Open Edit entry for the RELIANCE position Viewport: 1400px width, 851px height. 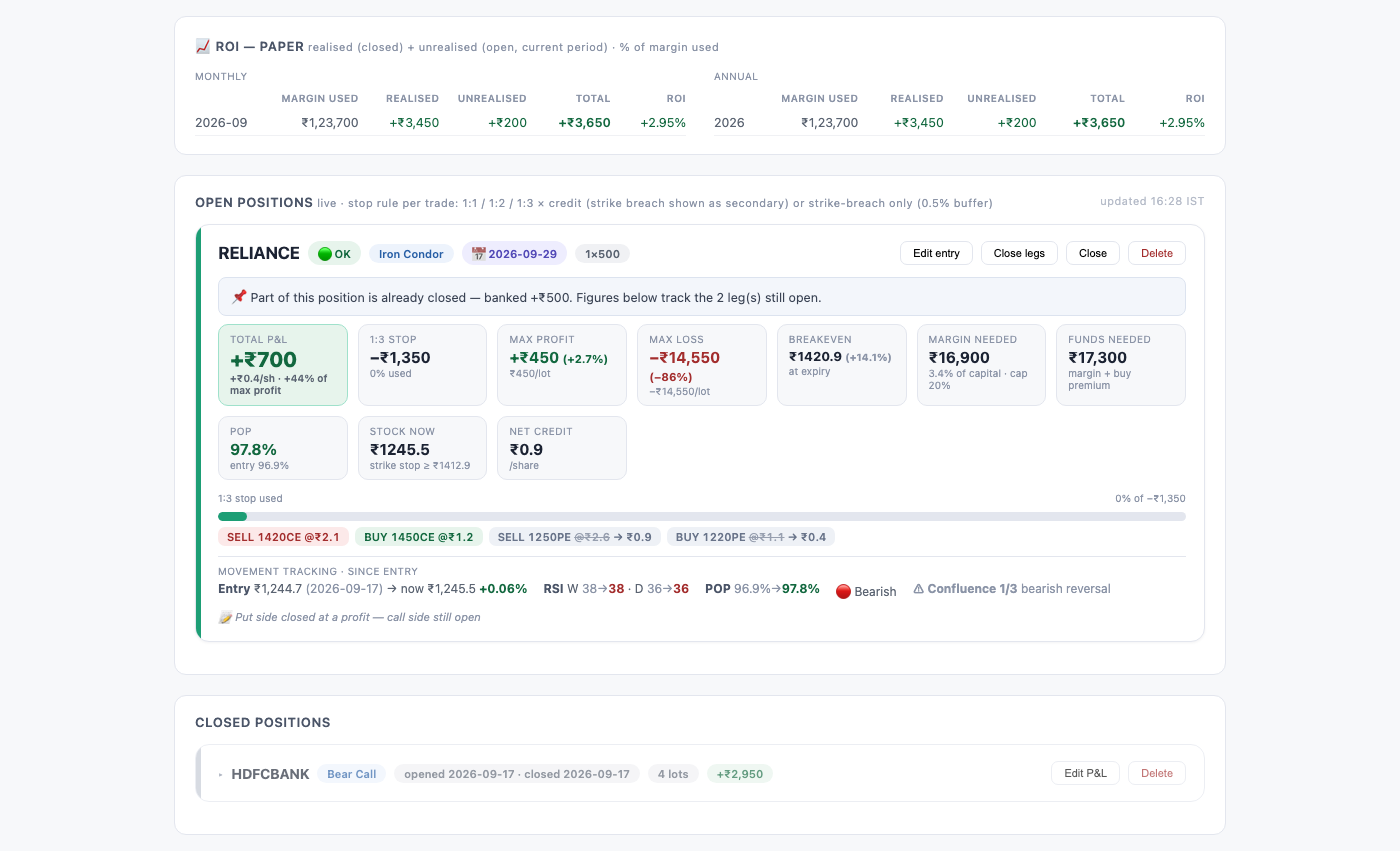pos(936,253)
